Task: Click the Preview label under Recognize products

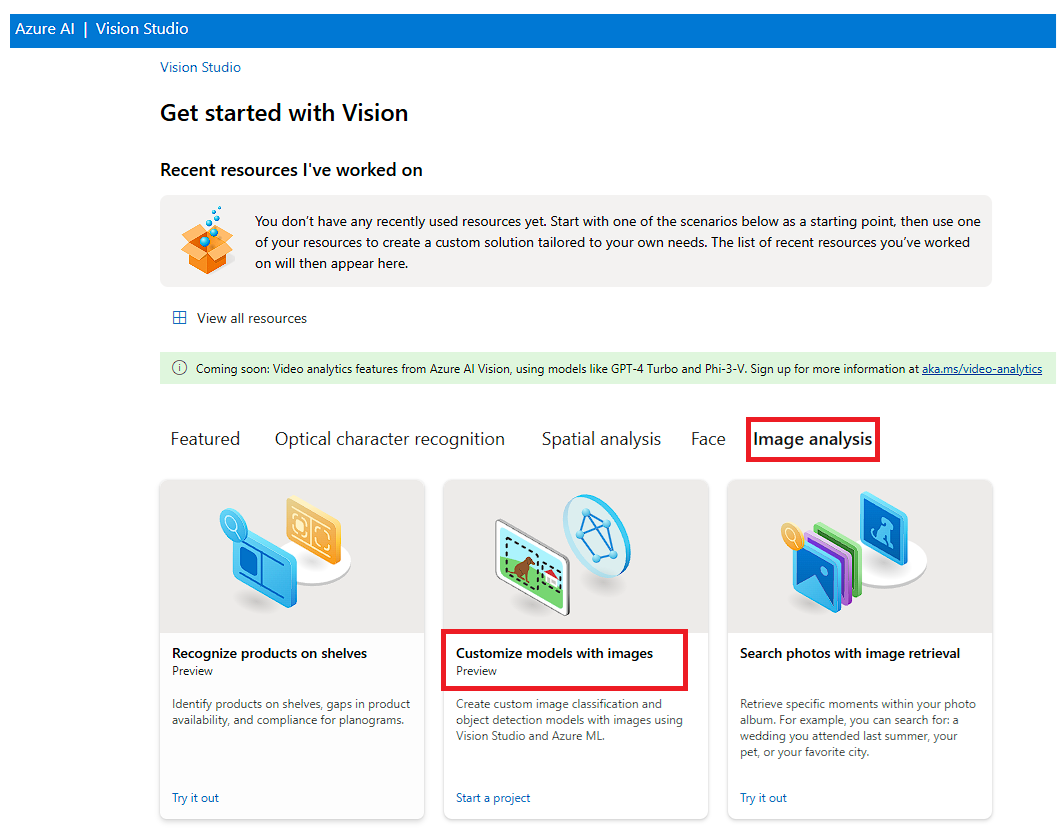Action: (192, 671)
